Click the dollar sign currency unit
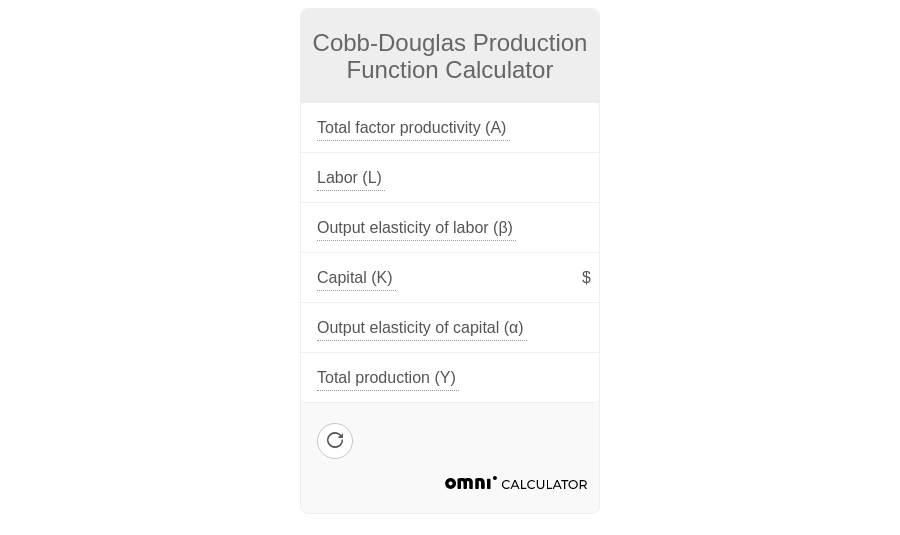The height and width of the screenshot is (535, 900). (x=586, y=278)
